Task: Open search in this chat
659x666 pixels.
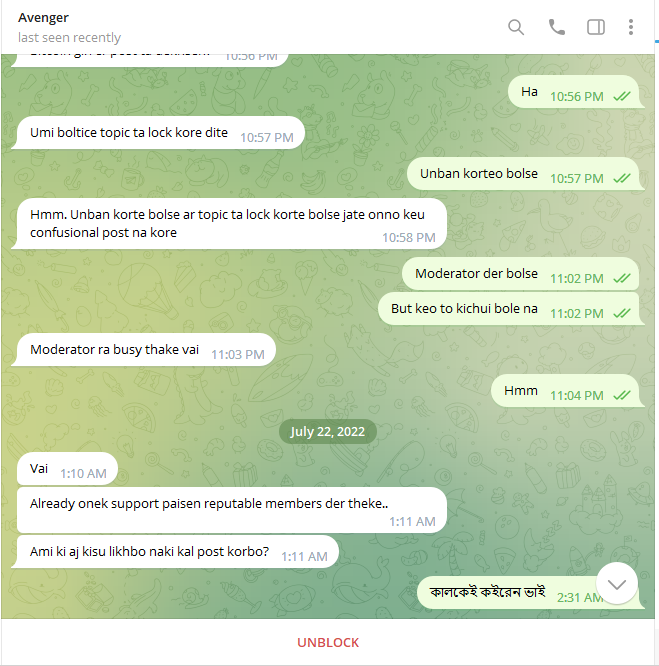Action: 516,27
